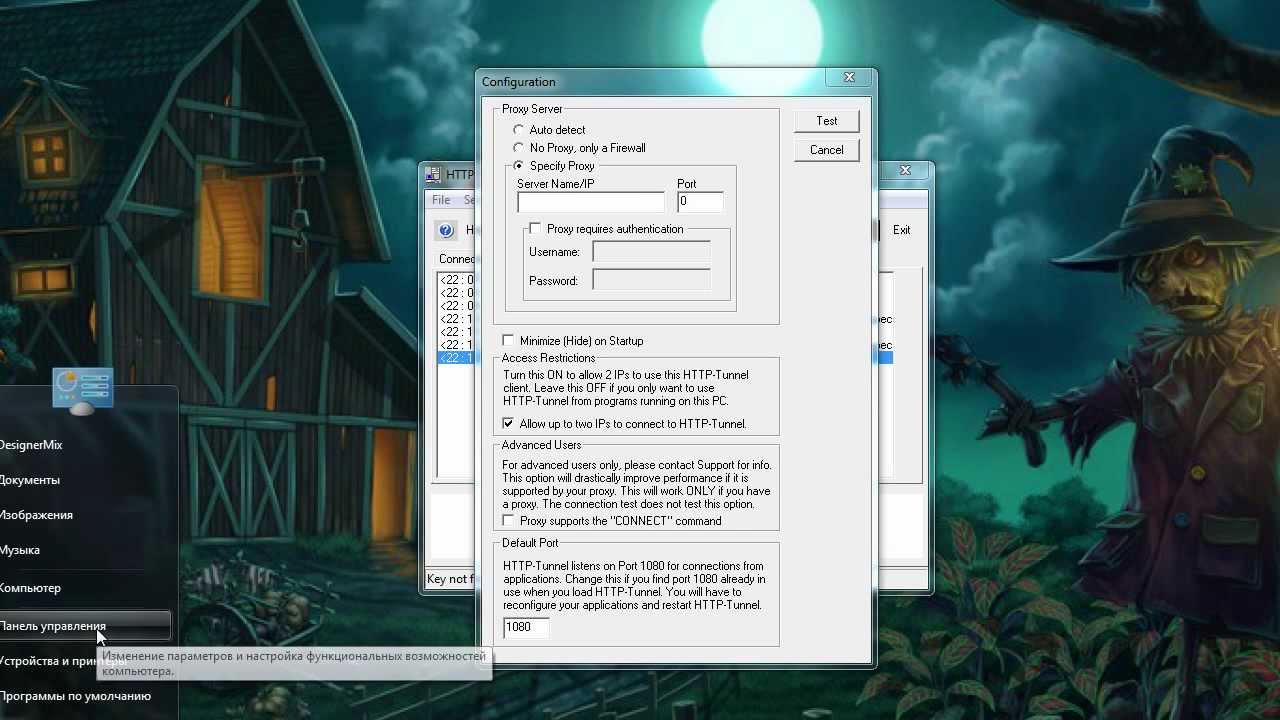Open DesignerMix user folder in Start menu
Viewport: 1280px width, 720px height.
(31, 445)
